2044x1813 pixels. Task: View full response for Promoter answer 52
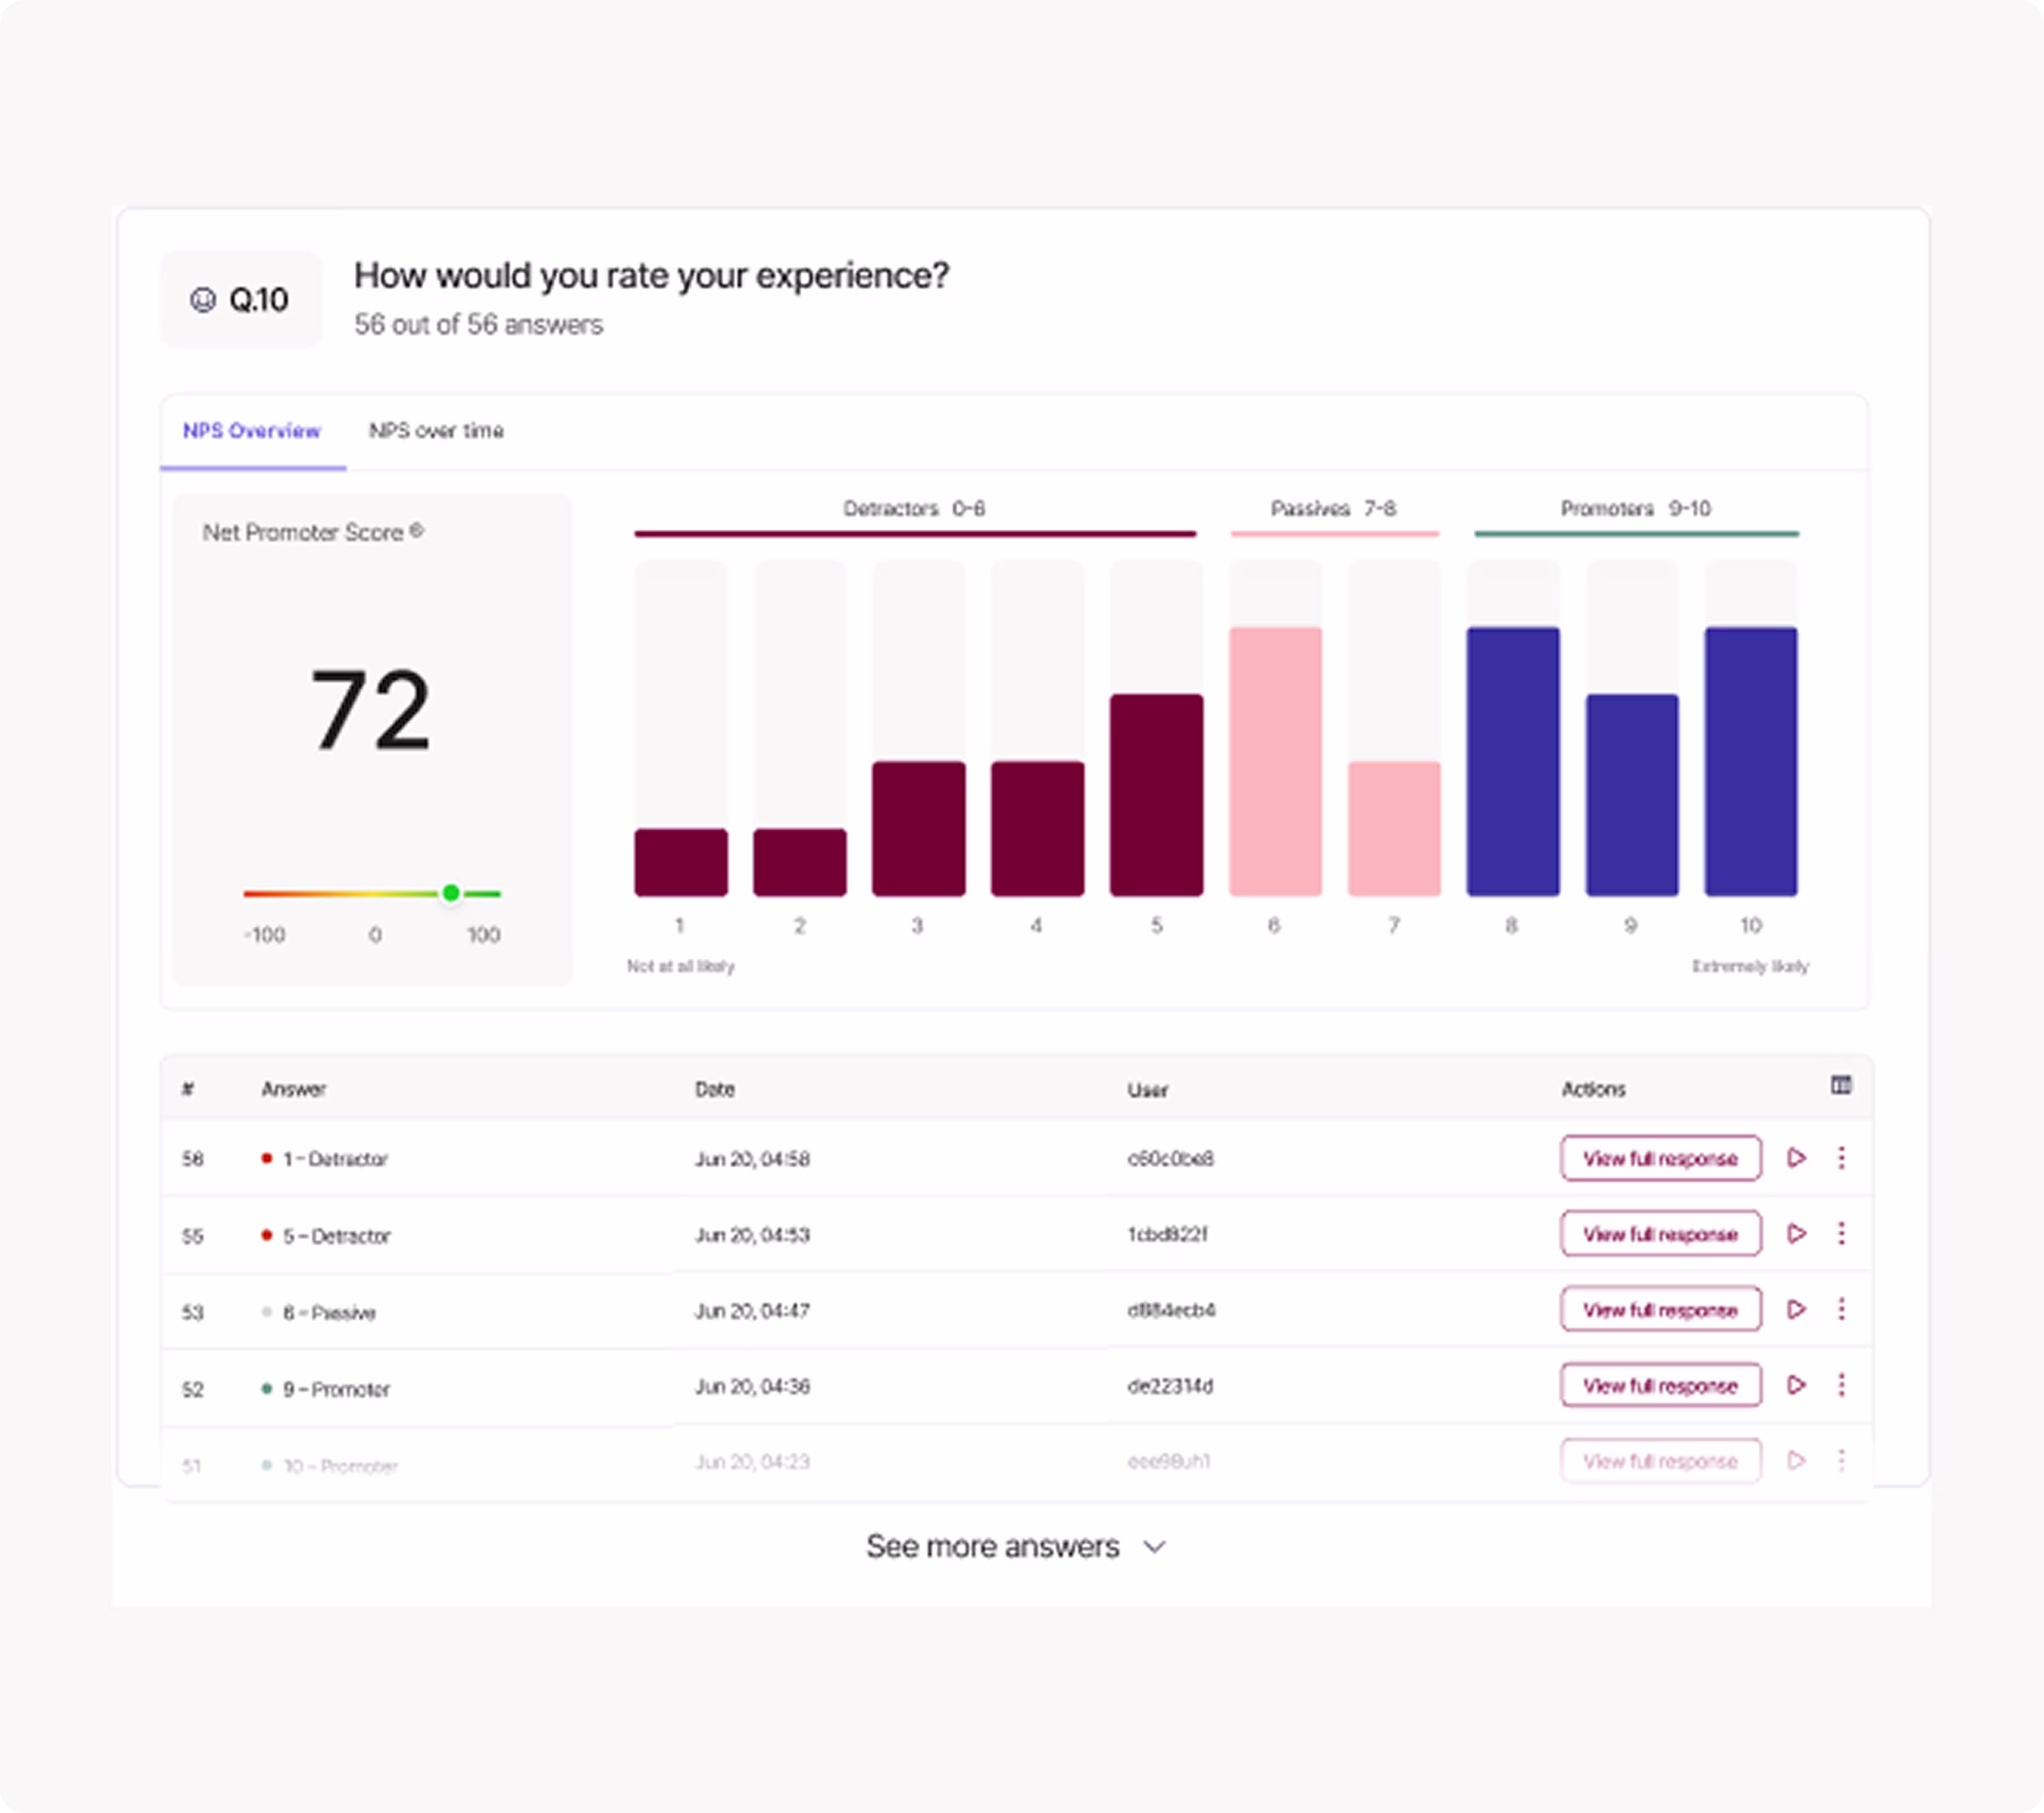[1660, 1386]
